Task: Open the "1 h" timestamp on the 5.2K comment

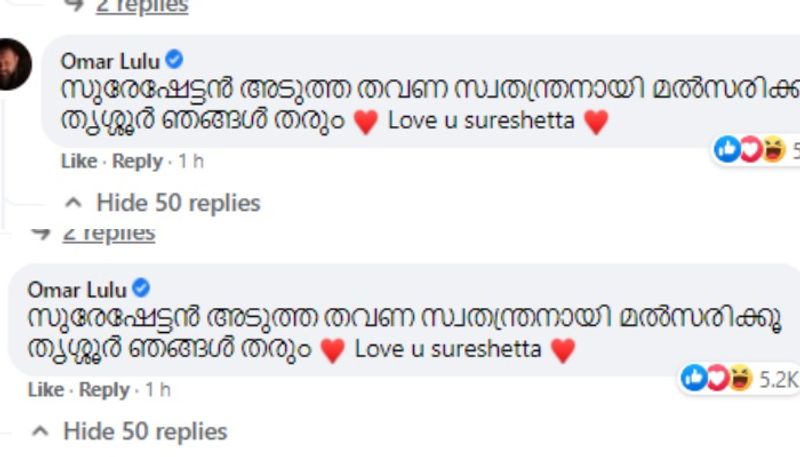Action: (x=158, y=389)
